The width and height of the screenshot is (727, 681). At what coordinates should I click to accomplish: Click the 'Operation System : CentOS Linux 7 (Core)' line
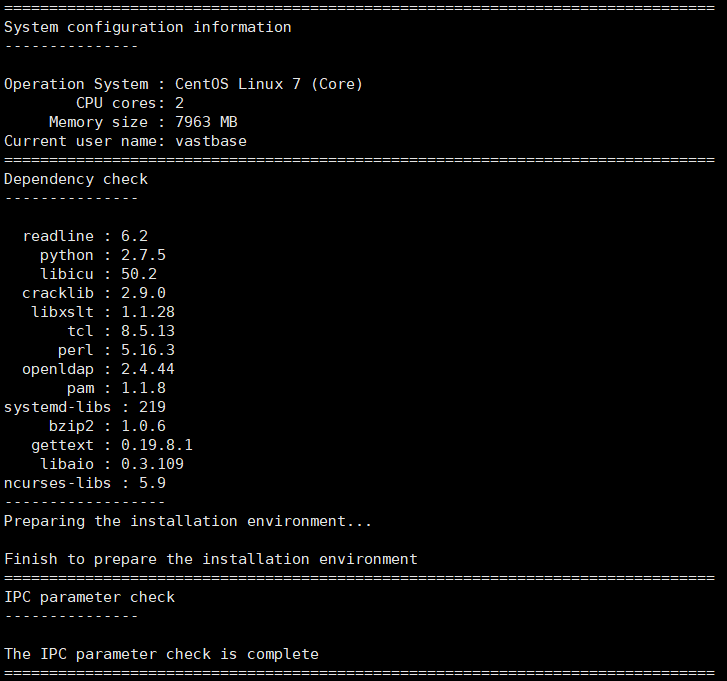coord(183,84)
